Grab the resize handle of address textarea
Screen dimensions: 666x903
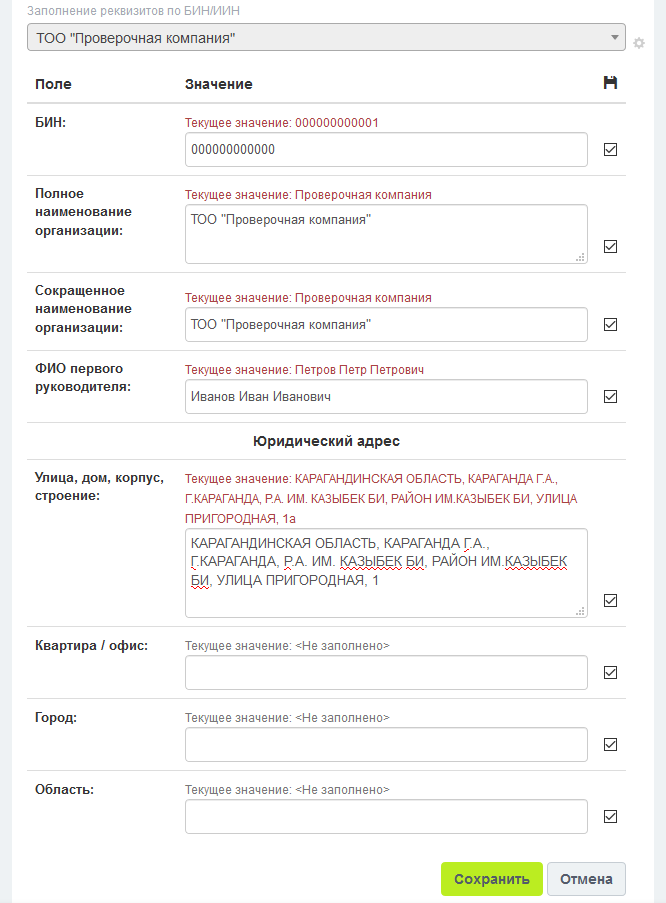pyautogui.click(x=580, y=610)
